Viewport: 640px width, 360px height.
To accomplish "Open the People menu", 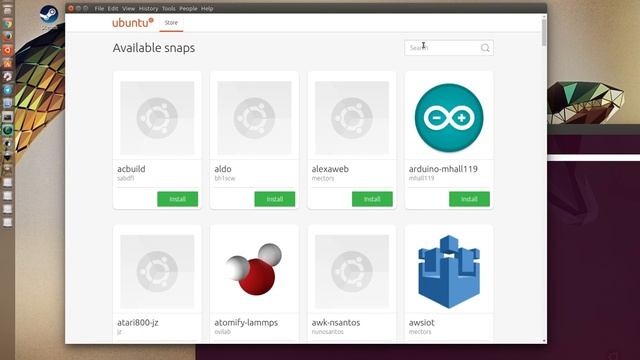I will [188, 8].
